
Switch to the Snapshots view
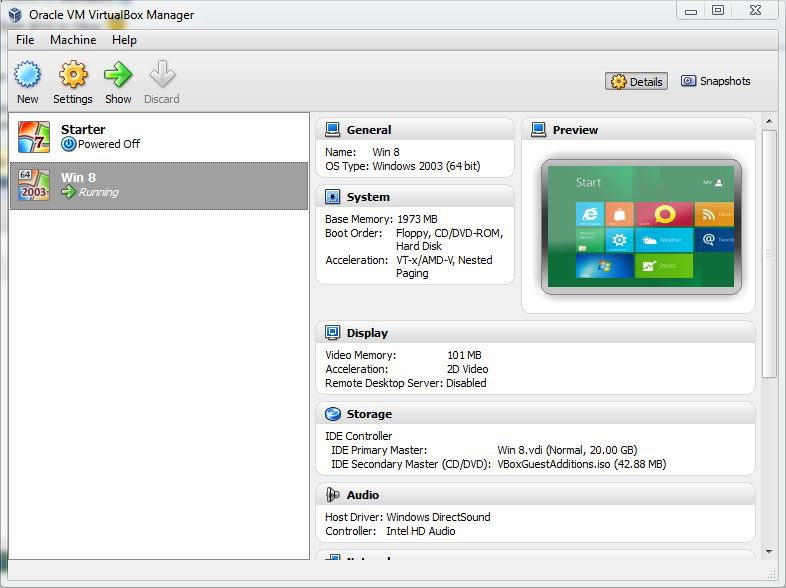[x=716, y=81]
